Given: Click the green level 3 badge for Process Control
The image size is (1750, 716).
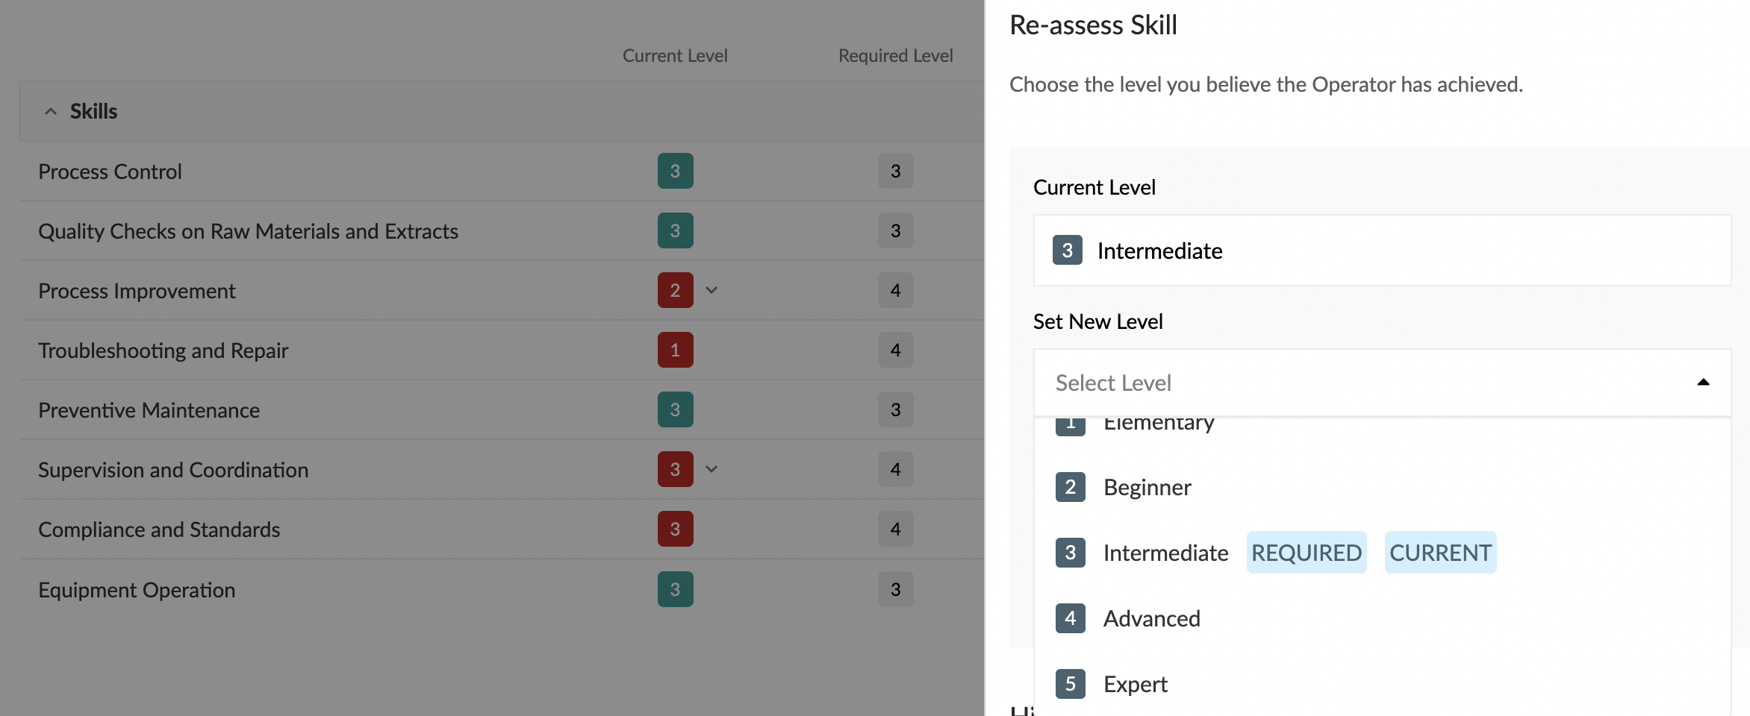Looking at the screenshot, I should (675, 171).
